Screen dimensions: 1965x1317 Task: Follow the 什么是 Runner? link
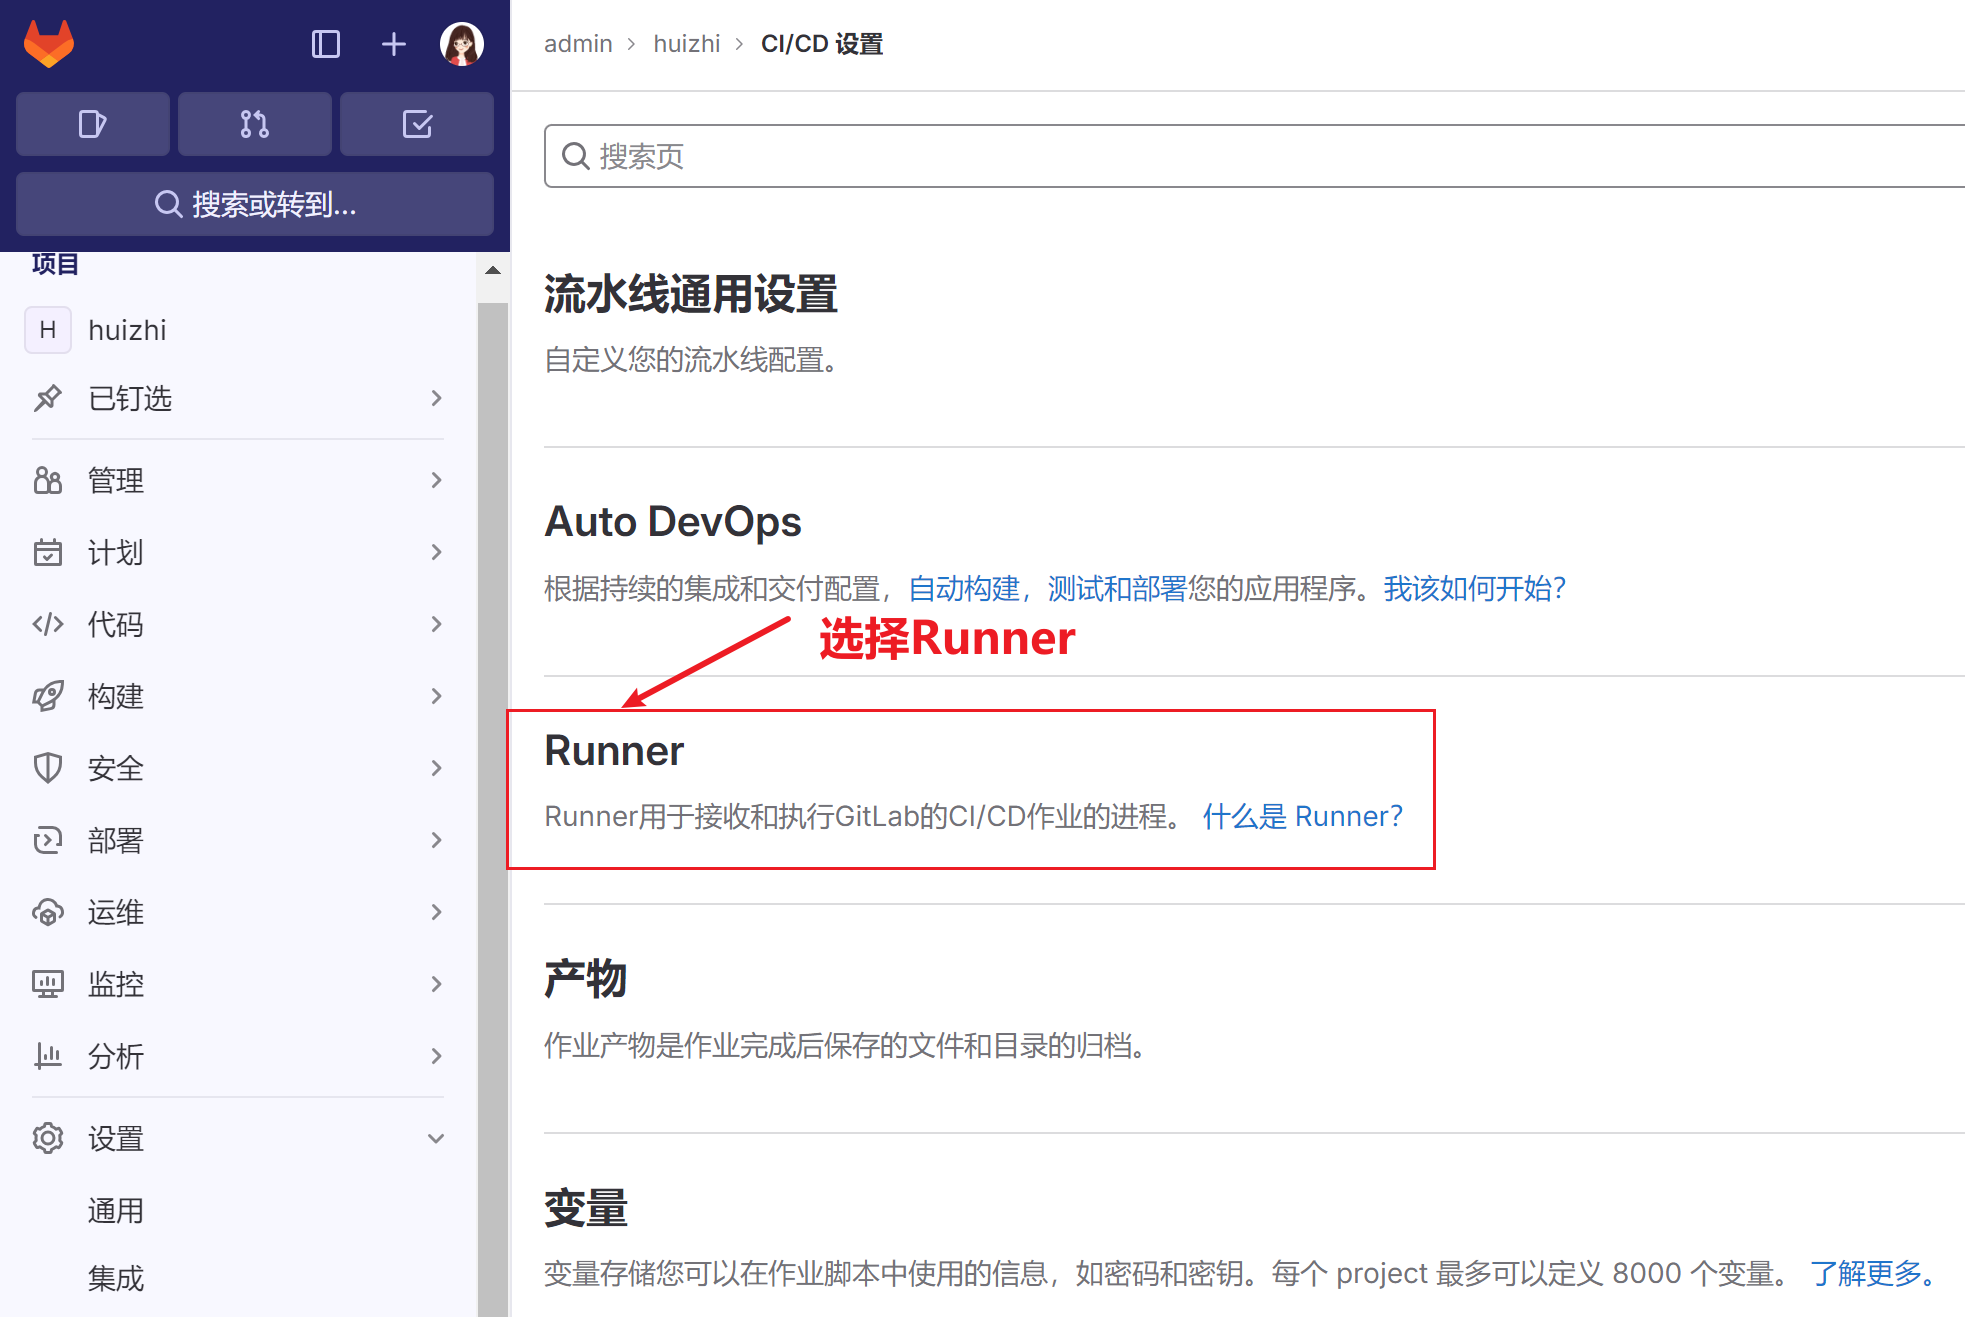pos(1302,816)
